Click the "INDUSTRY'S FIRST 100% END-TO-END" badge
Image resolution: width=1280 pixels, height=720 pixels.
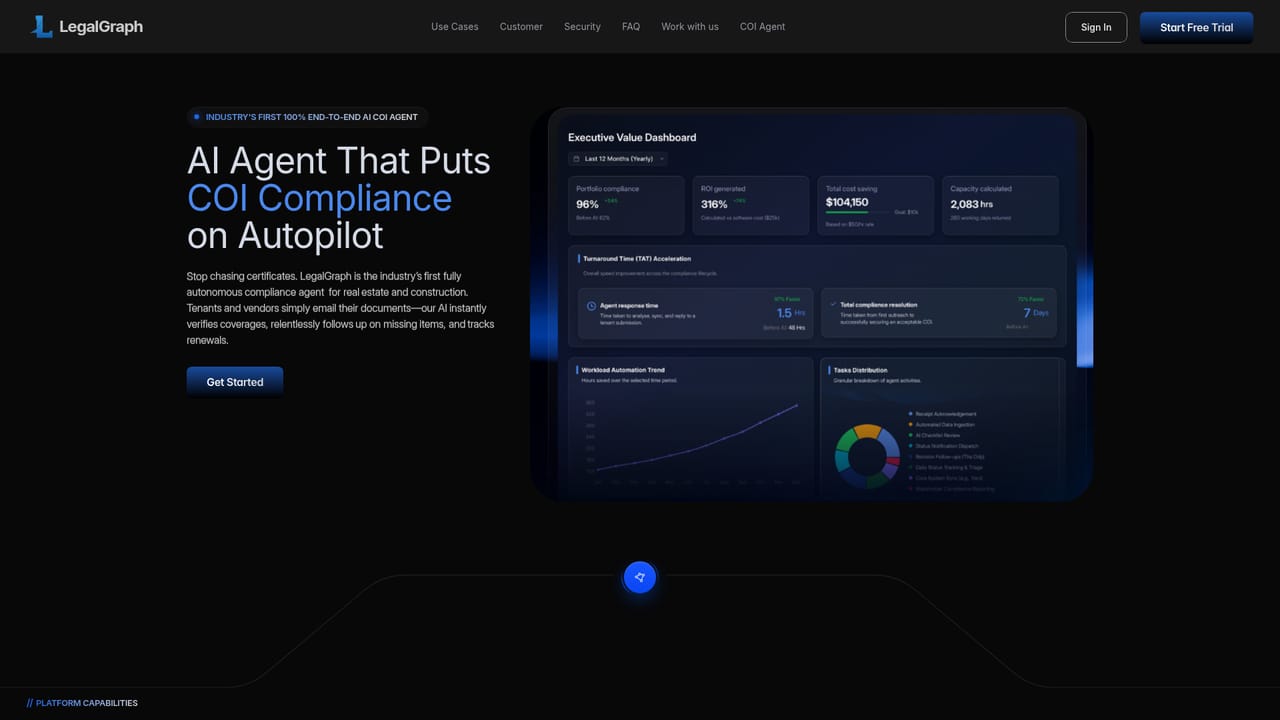point(307,117)
